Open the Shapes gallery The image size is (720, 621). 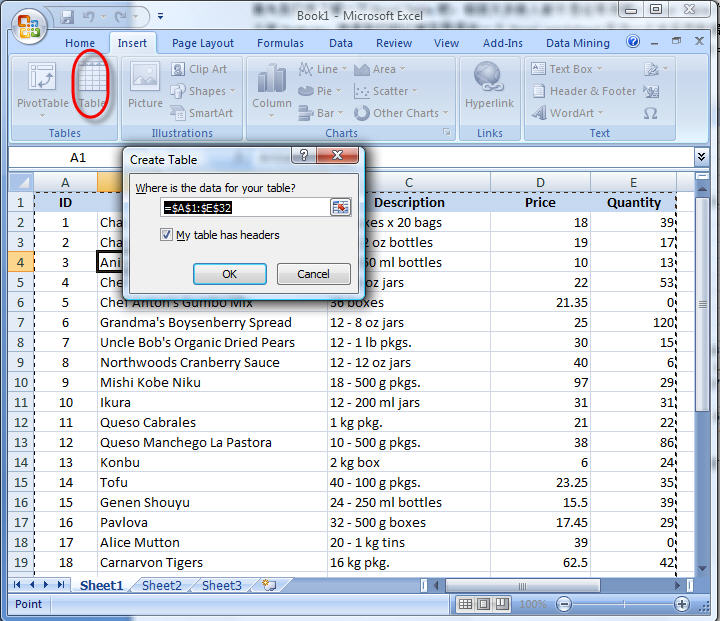202,91
